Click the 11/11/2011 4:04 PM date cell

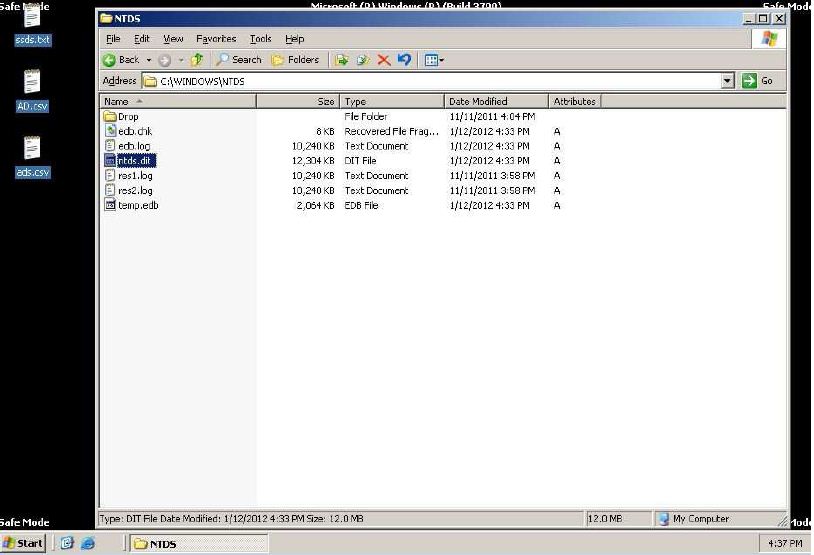coord(492,117)
